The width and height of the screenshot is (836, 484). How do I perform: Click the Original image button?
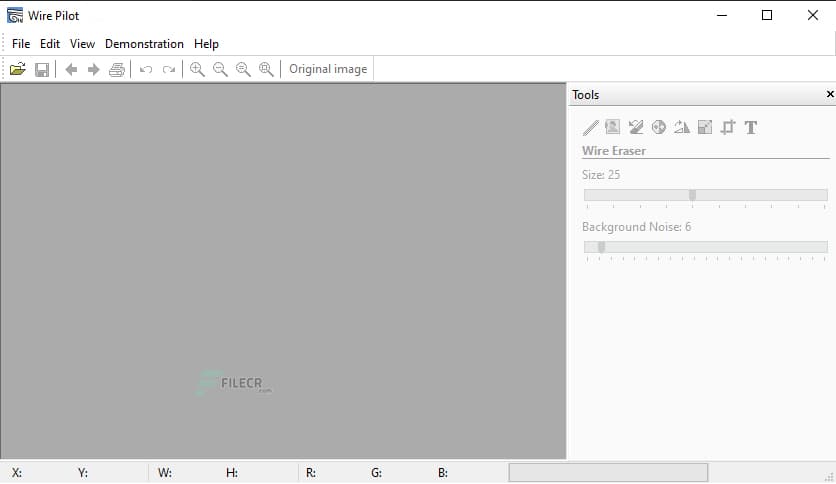click(x=328, y=69)
